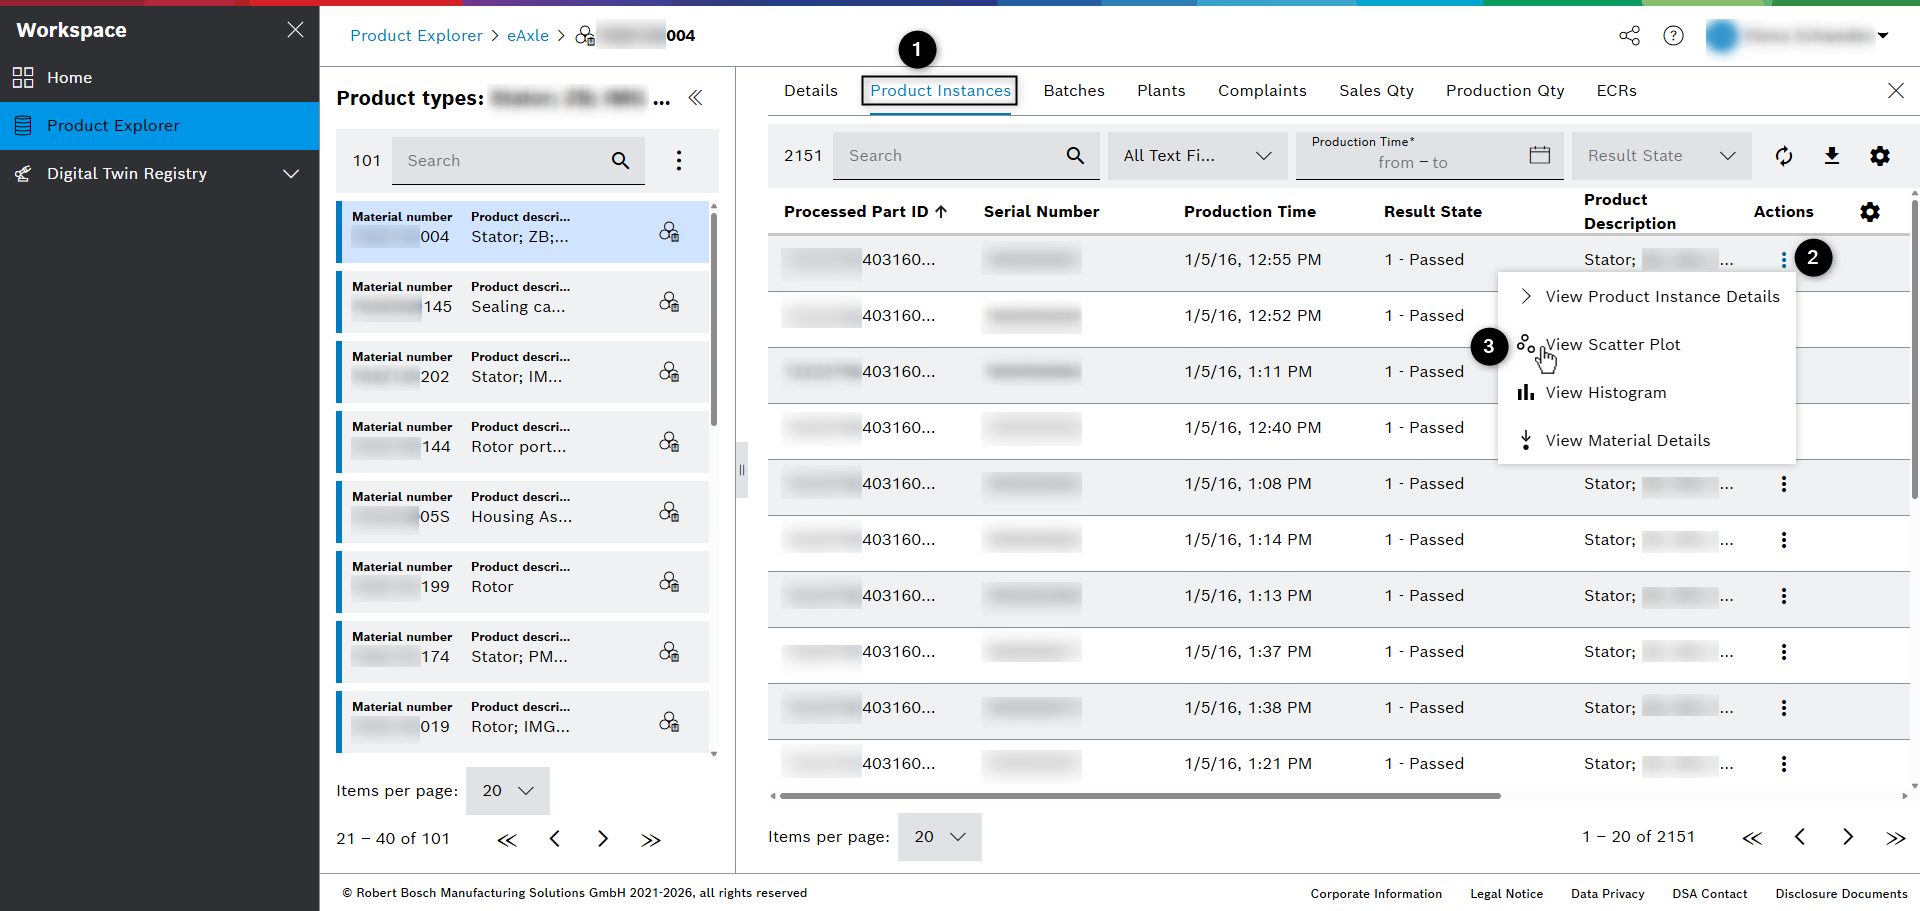Image resolution: width=1920 pixels, height=911 pixels.
Task: Choose View Material Details from the menu
Action: click(1647, 441)
